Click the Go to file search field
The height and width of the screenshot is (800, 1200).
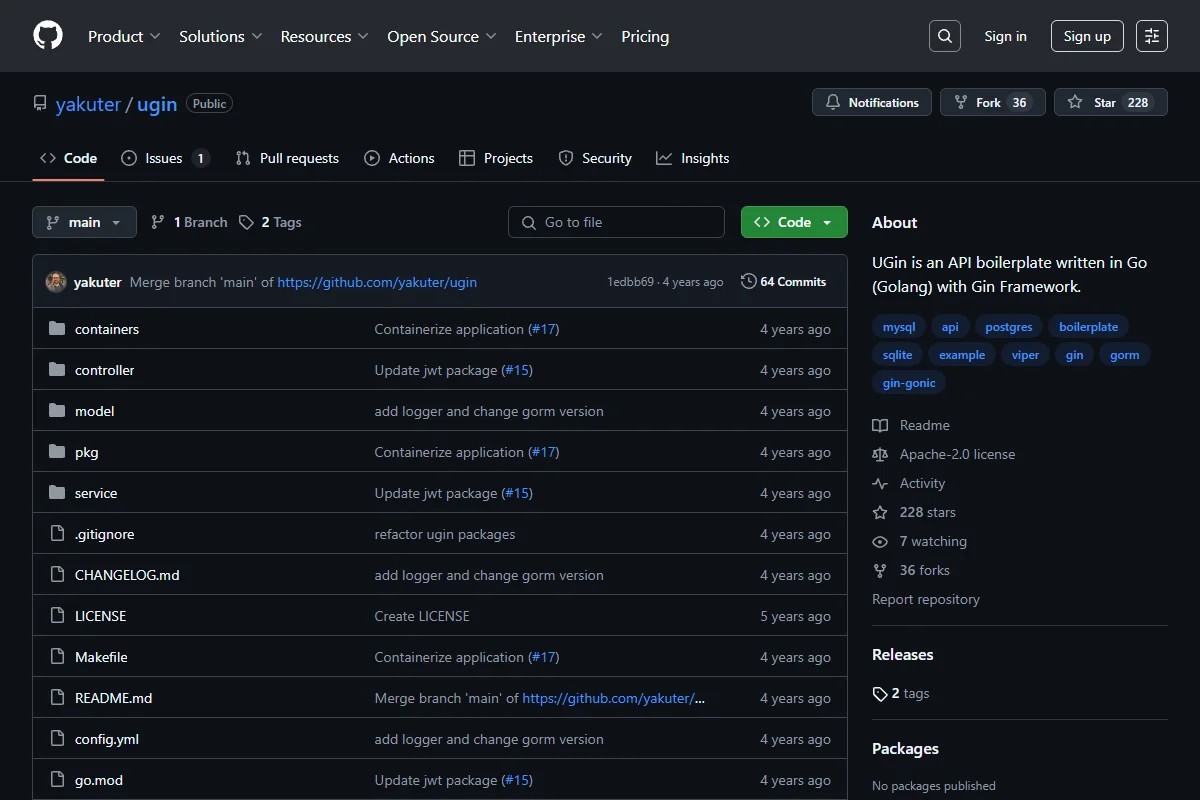coord(616,222)
